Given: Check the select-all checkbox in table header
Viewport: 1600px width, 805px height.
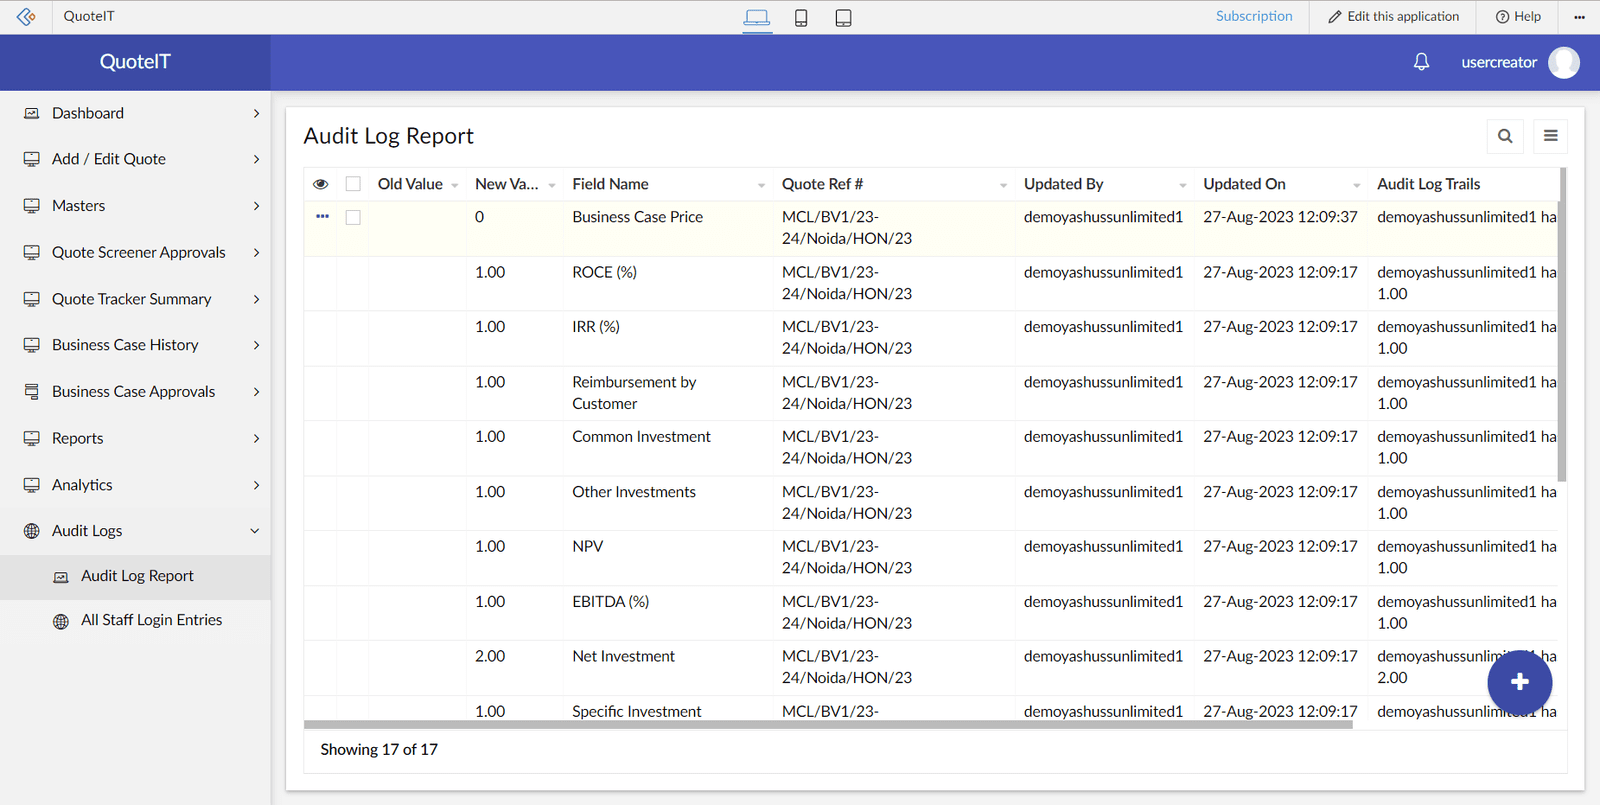Looking at the screenshot, I should coord(353,184).
